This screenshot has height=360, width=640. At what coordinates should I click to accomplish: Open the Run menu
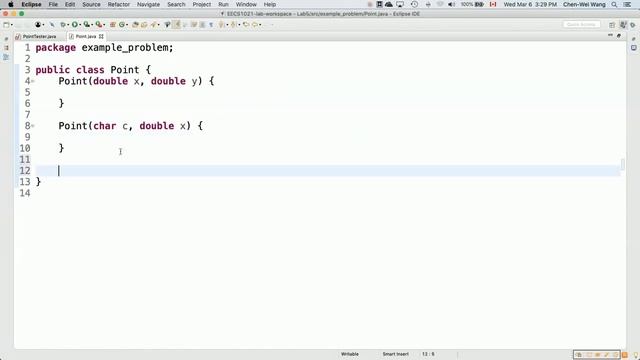(x=223, y=4)
